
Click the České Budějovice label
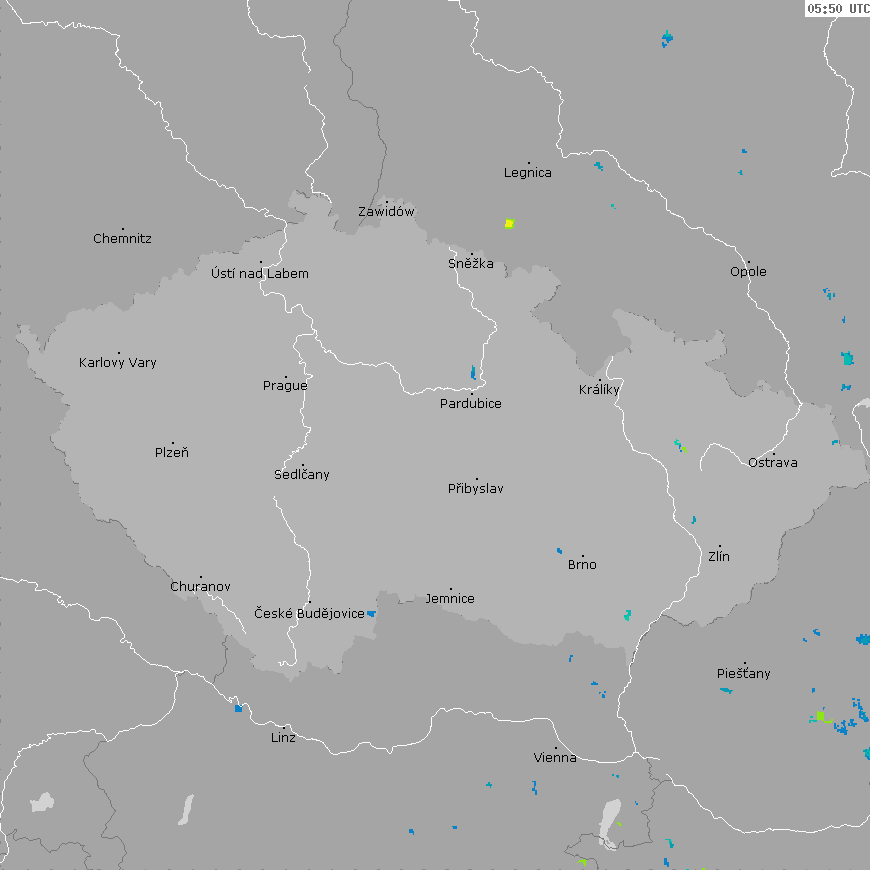[309, 613]
